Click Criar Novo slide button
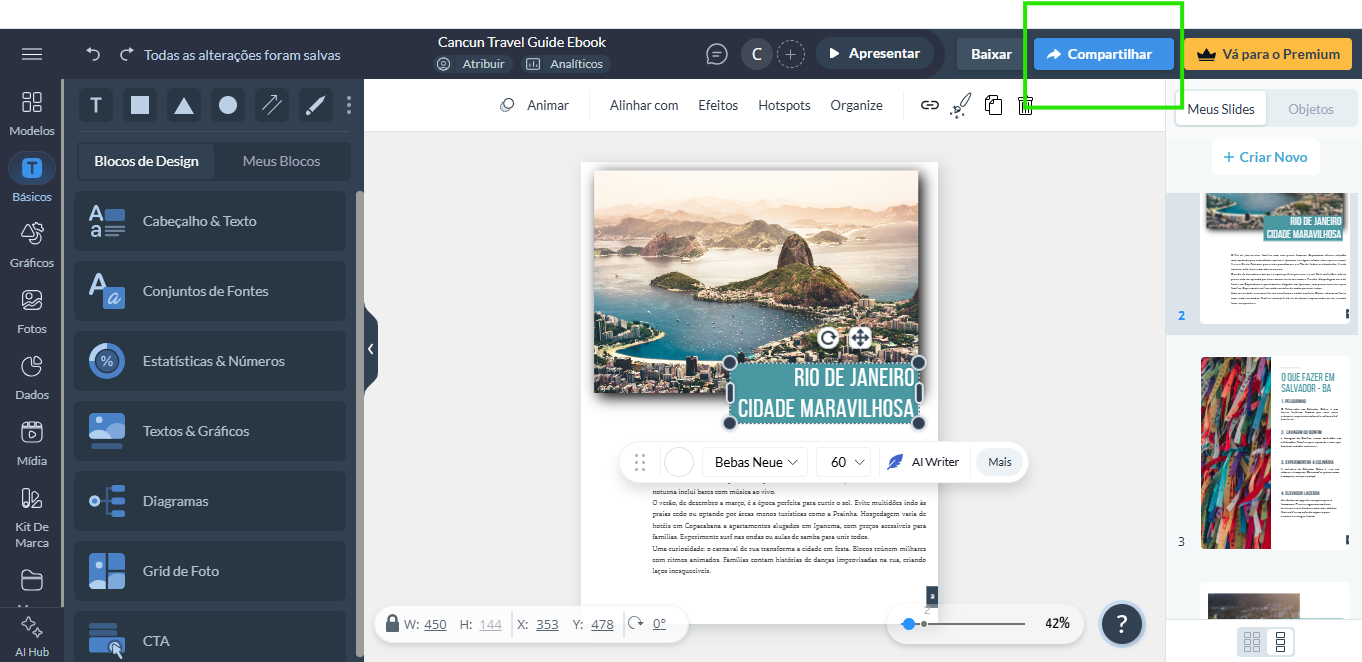The height and width of the screenshot is (662, 1362). tap(1265, 157)
